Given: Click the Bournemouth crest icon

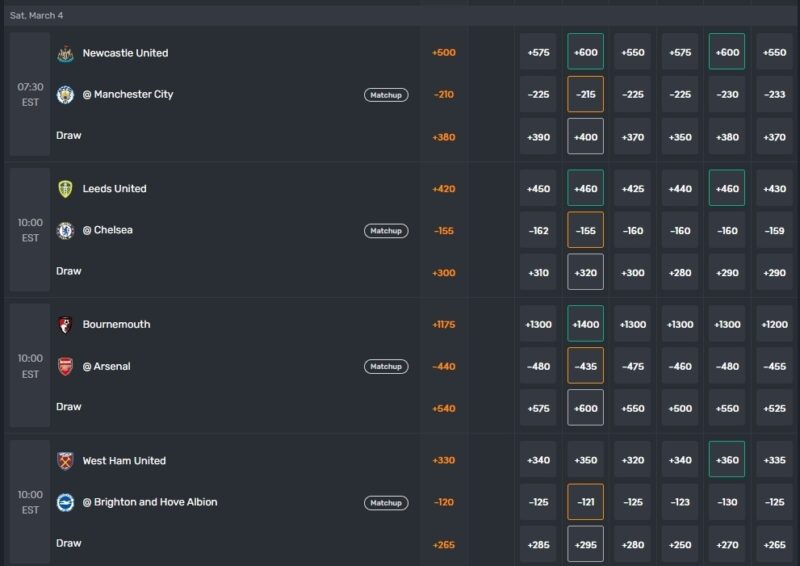Looking at the screenshot, I should click(65, 325).
